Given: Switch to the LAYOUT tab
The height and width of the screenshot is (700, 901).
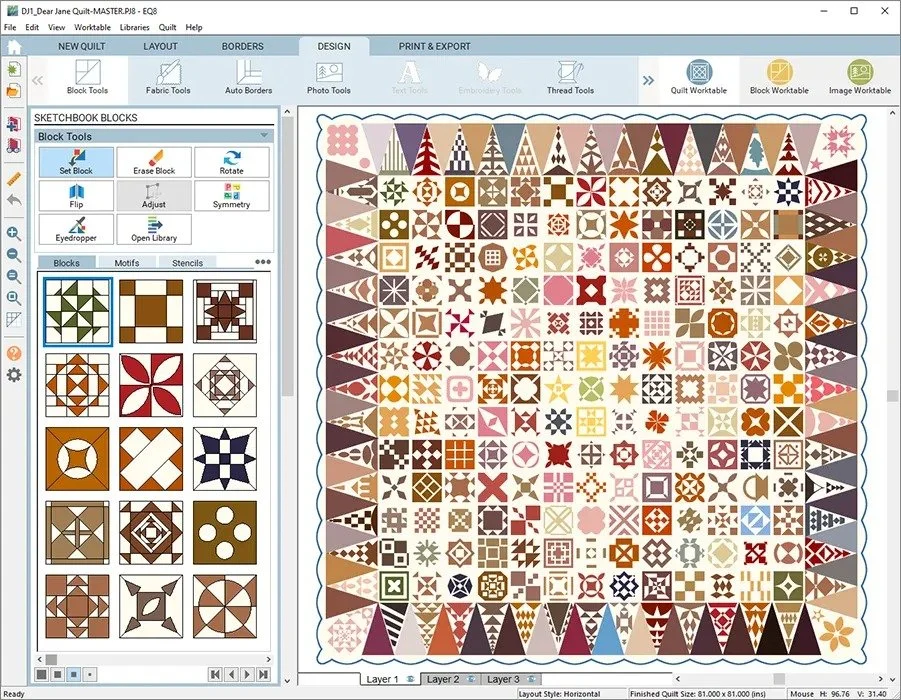Looking at the screenshot, I should click(160, 47).
